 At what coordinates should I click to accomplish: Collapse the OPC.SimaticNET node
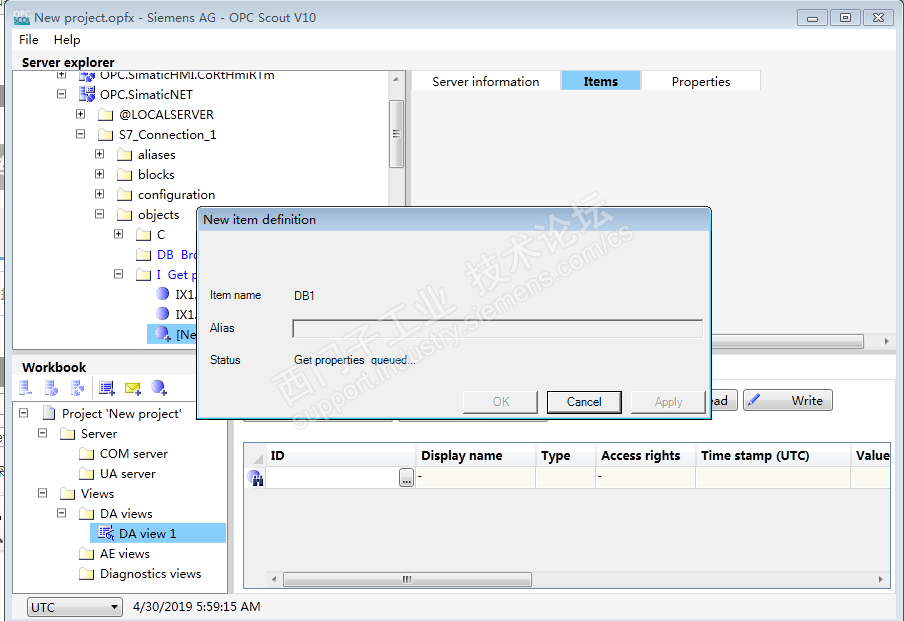pyautogui.click(x=62, y=94)
